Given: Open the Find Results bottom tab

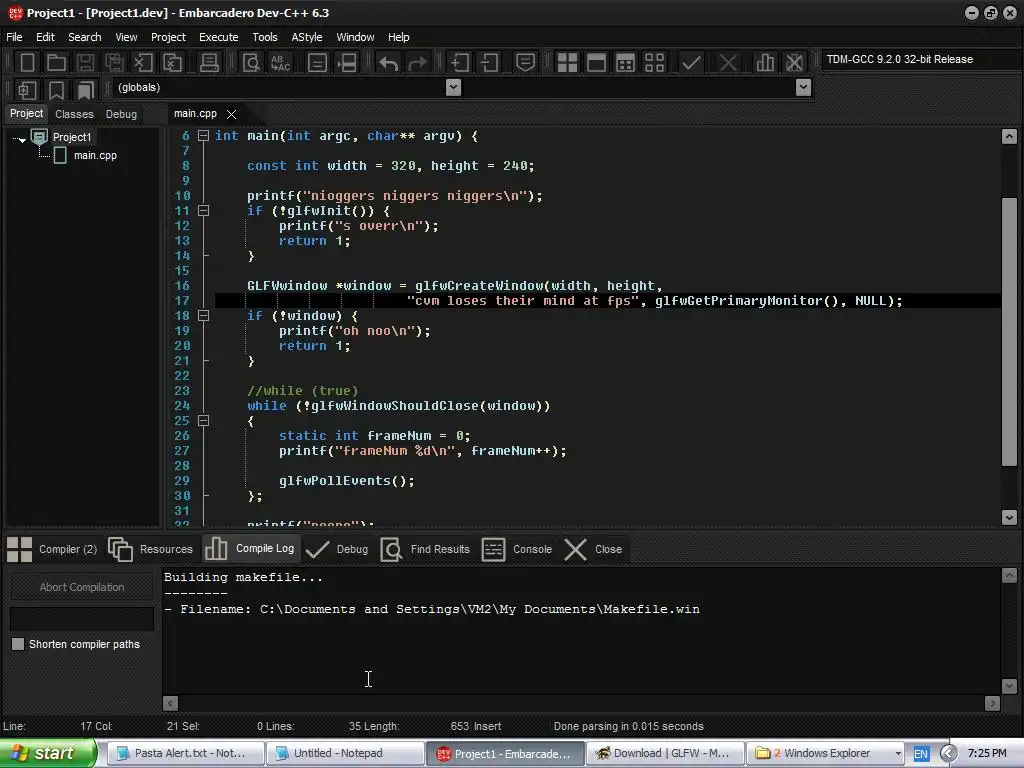Looking at the screenshot, I should (x=425, y=549).
